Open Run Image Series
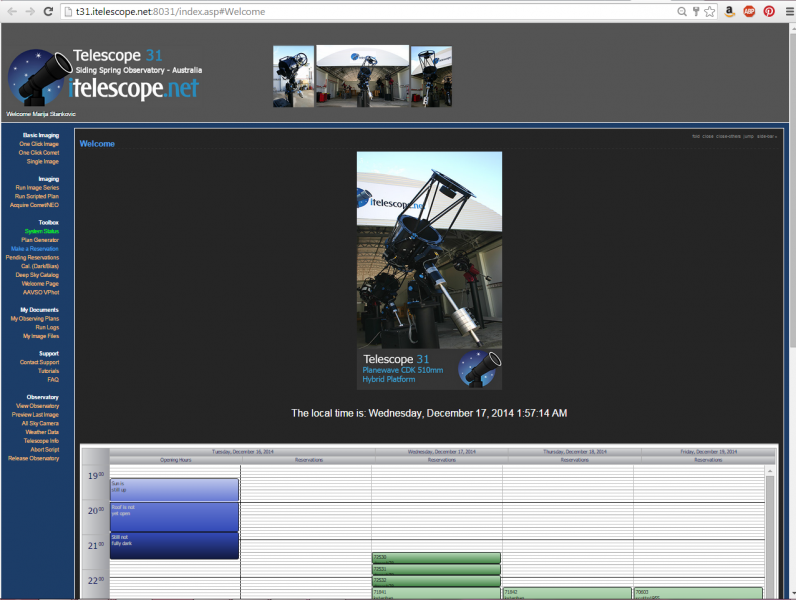Screen dimensions: 796x600 pos(37,188)
